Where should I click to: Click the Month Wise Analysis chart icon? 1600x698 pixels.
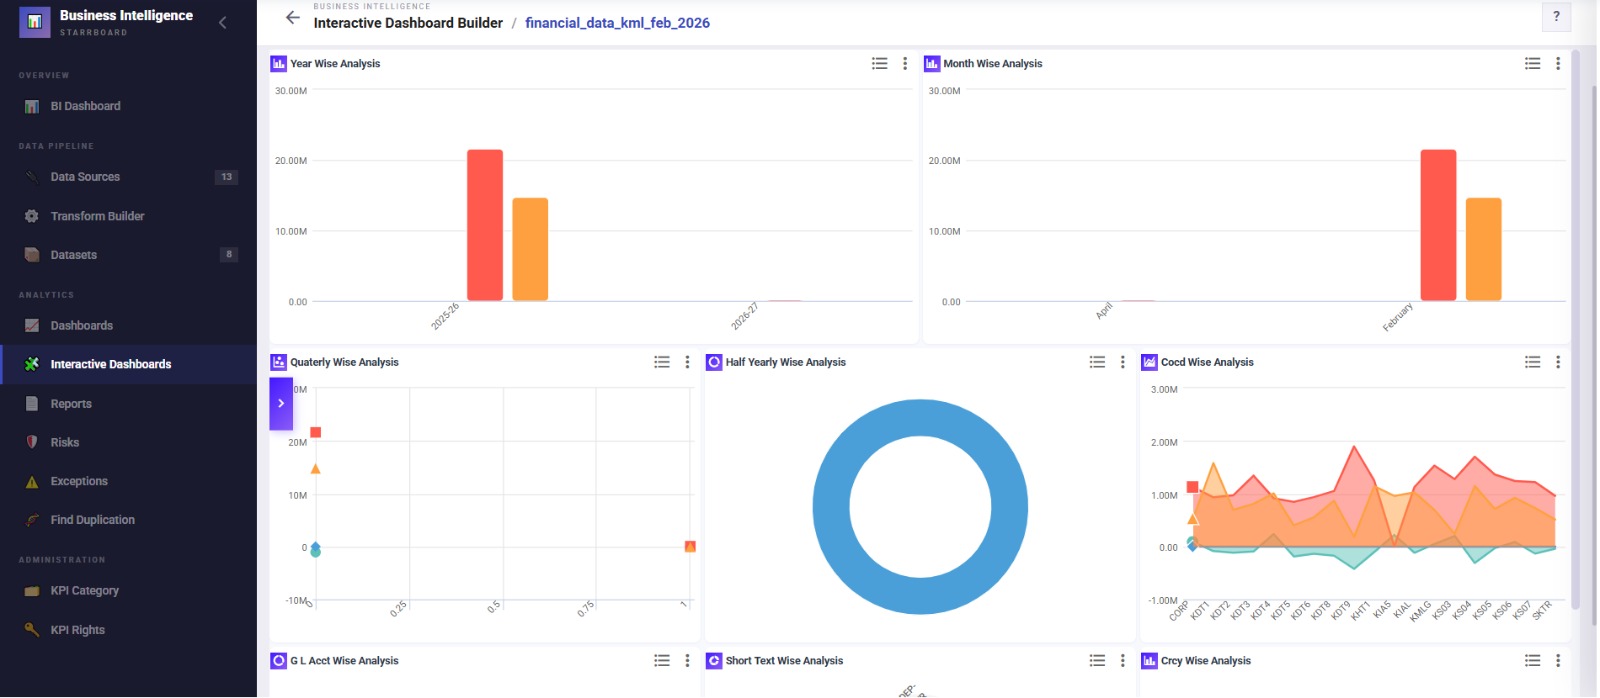tap(932, 63)
